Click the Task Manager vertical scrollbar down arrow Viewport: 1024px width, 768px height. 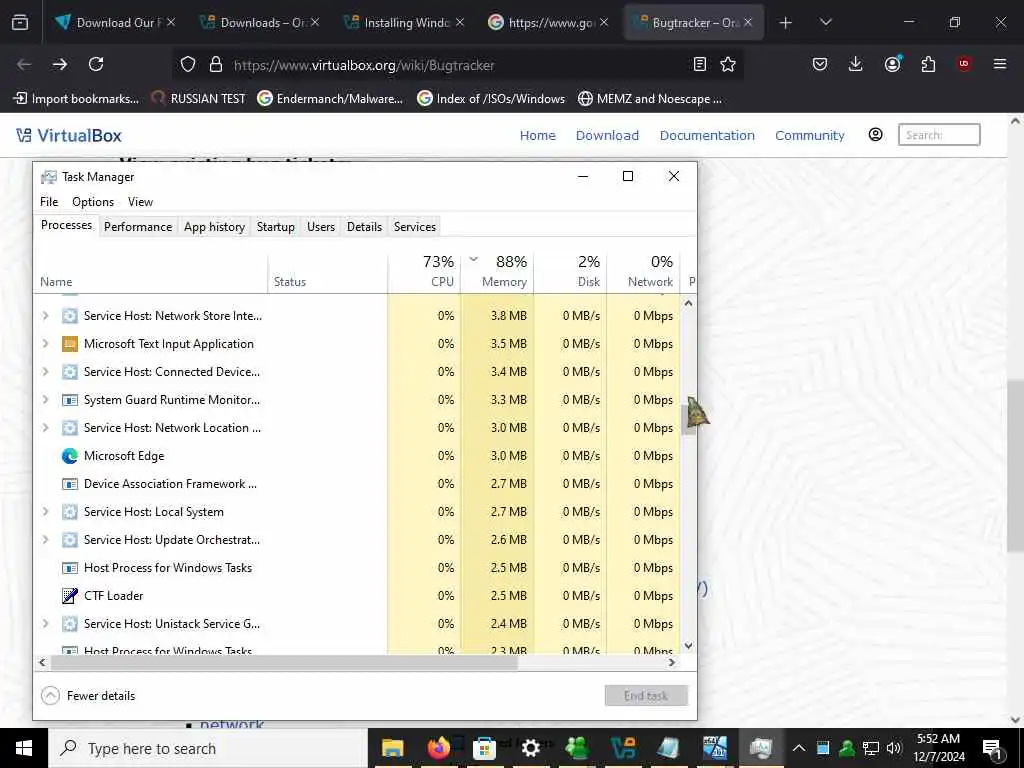click(688, 645)
